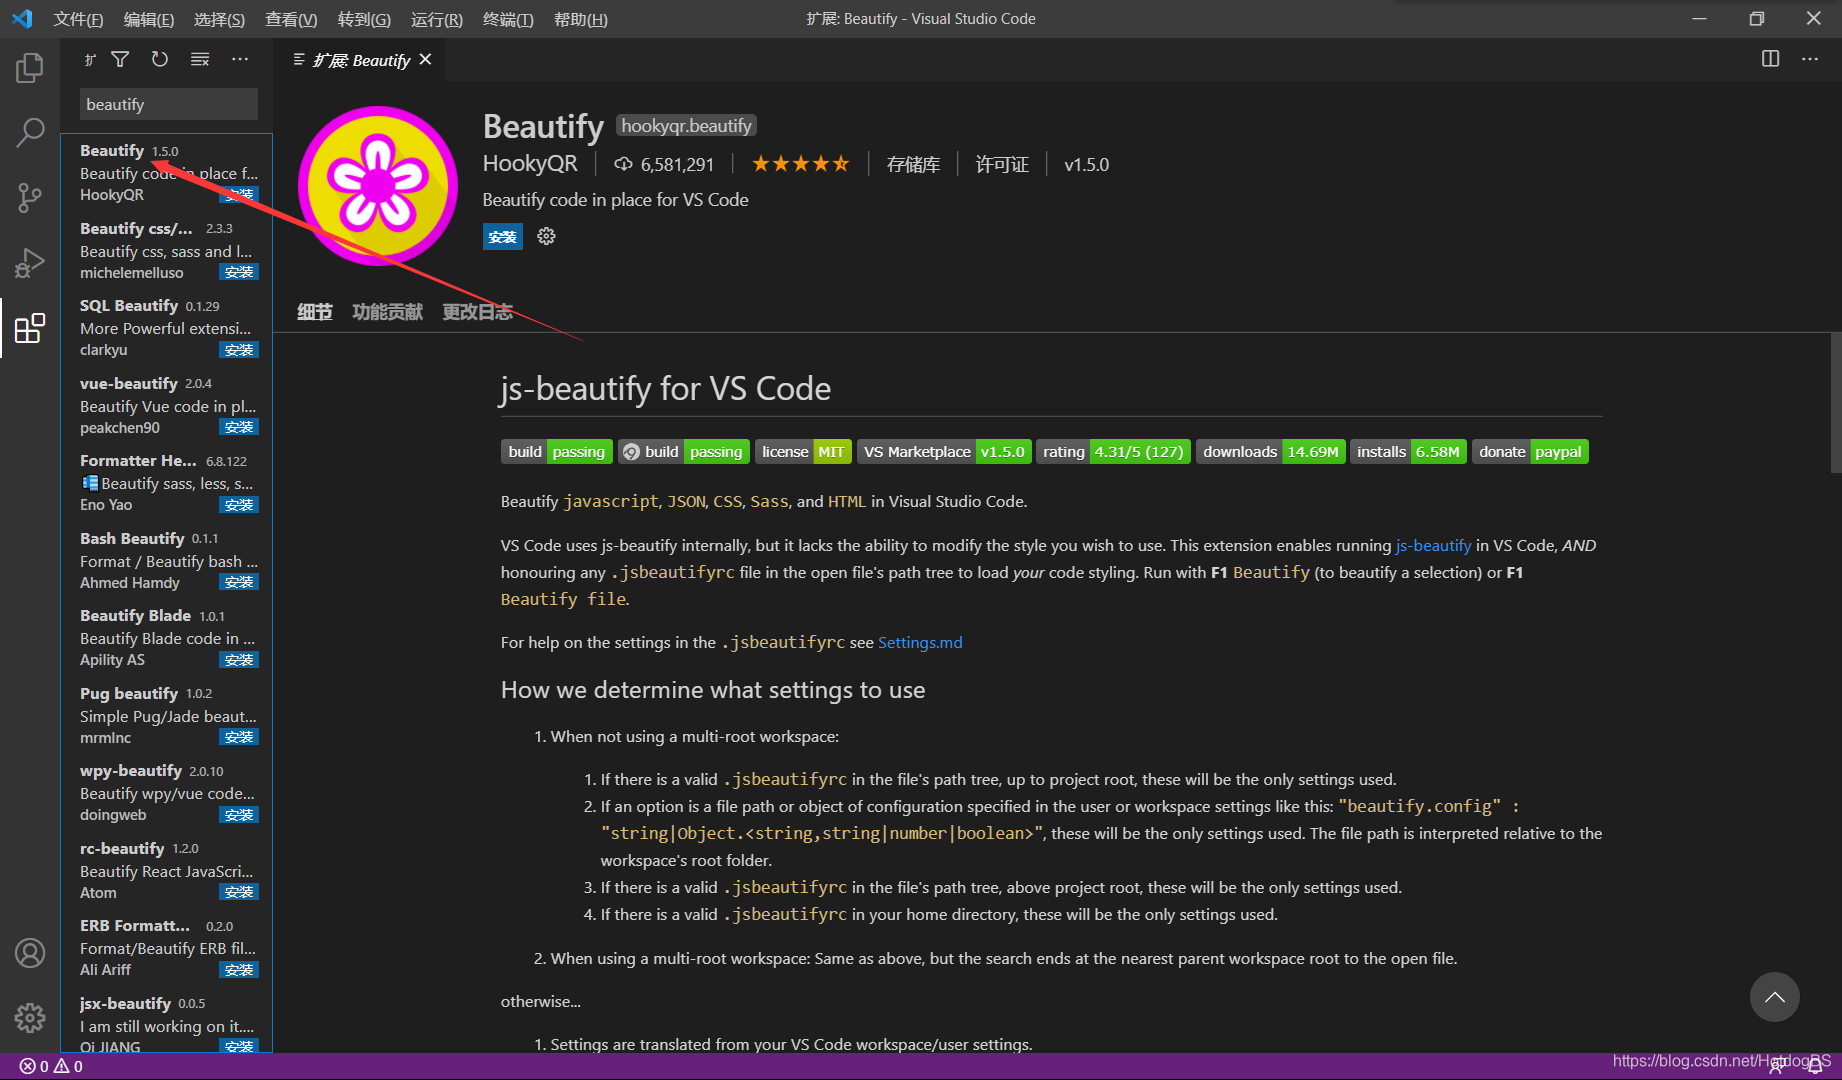Click the five-star rating
1842x1080 pixels.
coord(800,164)
